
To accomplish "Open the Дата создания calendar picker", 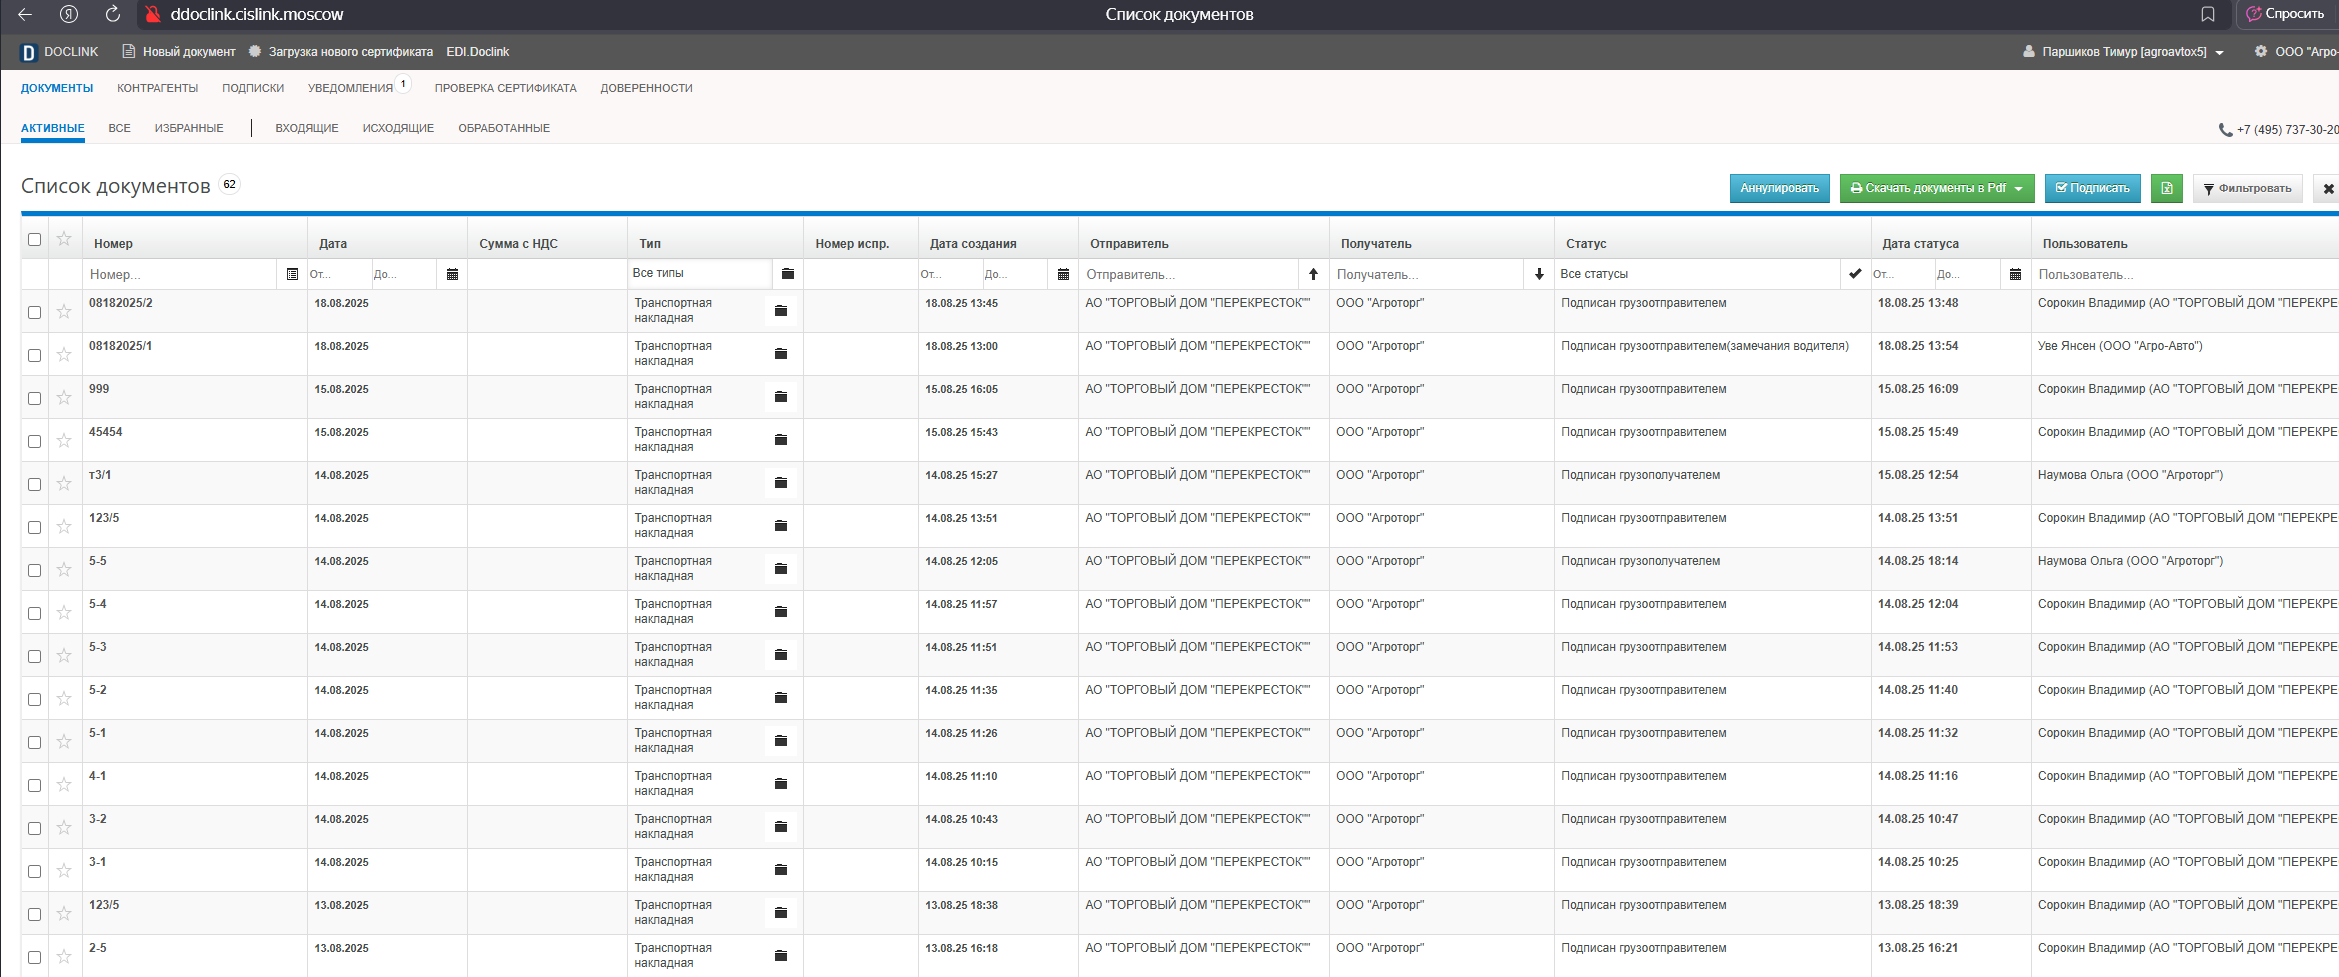I will pos(1063,274).
